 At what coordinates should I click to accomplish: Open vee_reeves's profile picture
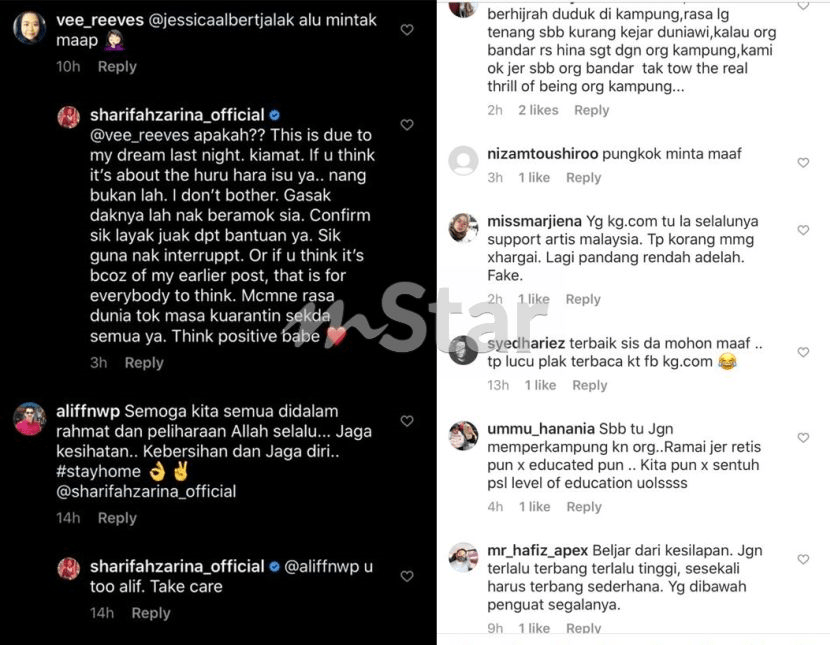pos(29,27)
